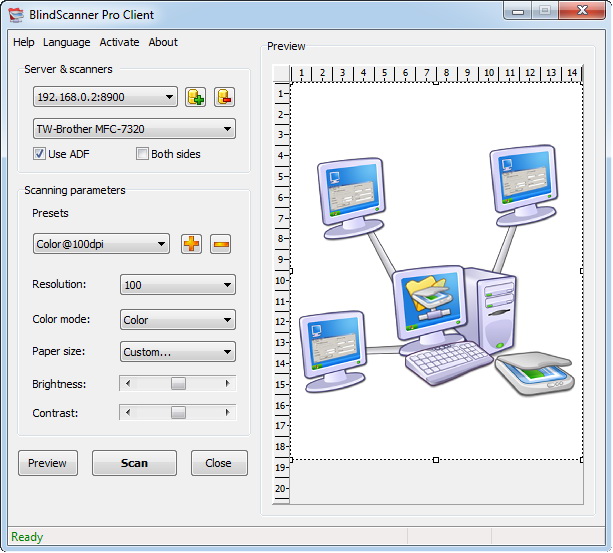Viewport: 613px width, 553px height.
Task: Click the add server icon
Action: [x=195, y=97]
